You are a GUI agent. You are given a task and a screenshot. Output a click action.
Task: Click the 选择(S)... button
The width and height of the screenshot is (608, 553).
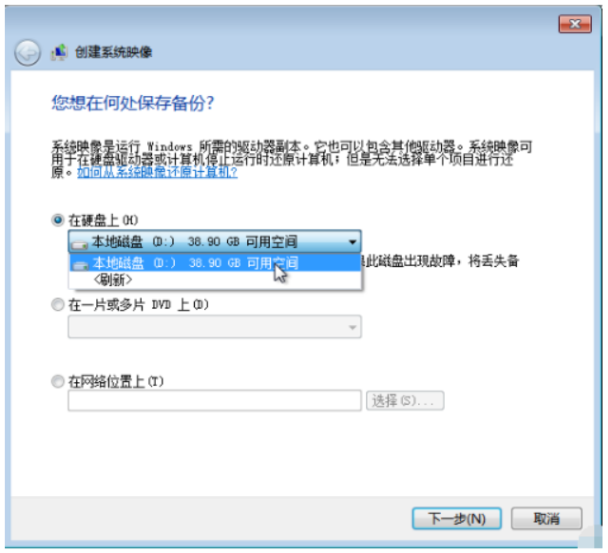click(x=405, y=401)
